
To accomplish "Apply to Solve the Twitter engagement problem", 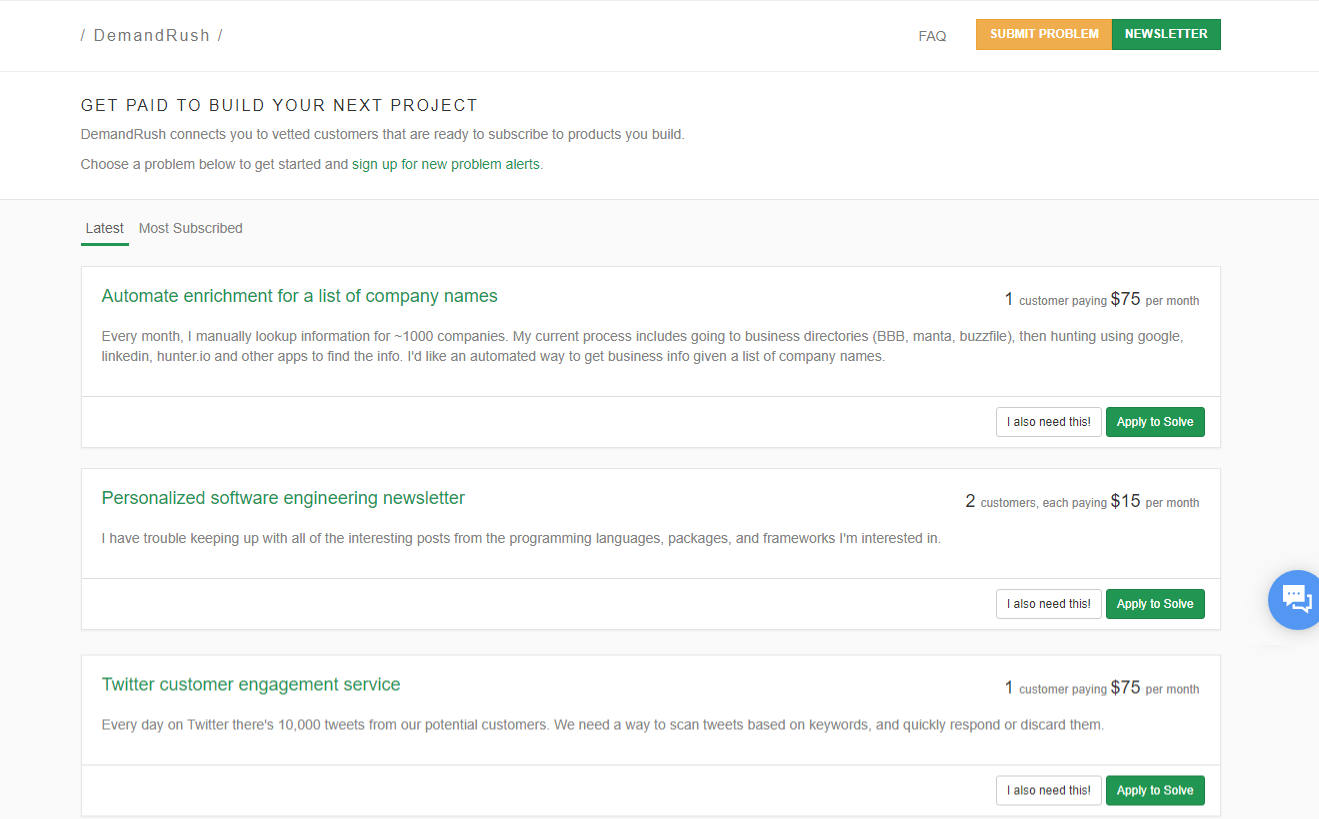I will coord(1155,790).
